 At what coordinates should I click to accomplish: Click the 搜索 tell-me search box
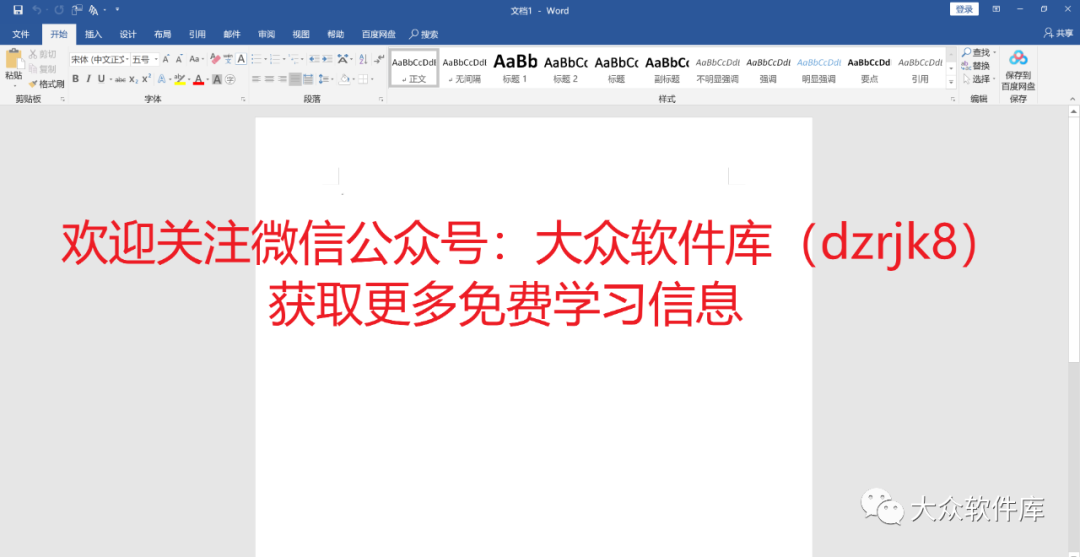point(424,34)
